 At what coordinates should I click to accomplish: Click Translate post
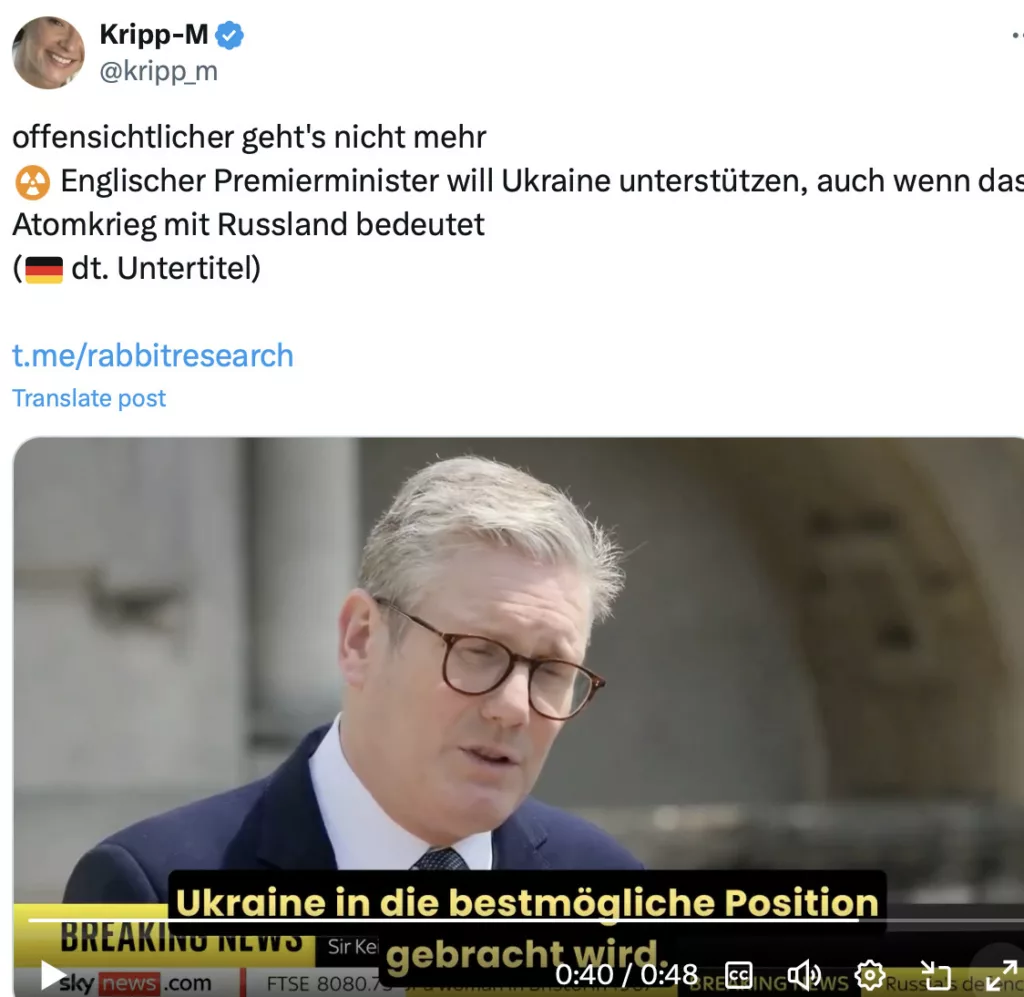pos(89,398)
